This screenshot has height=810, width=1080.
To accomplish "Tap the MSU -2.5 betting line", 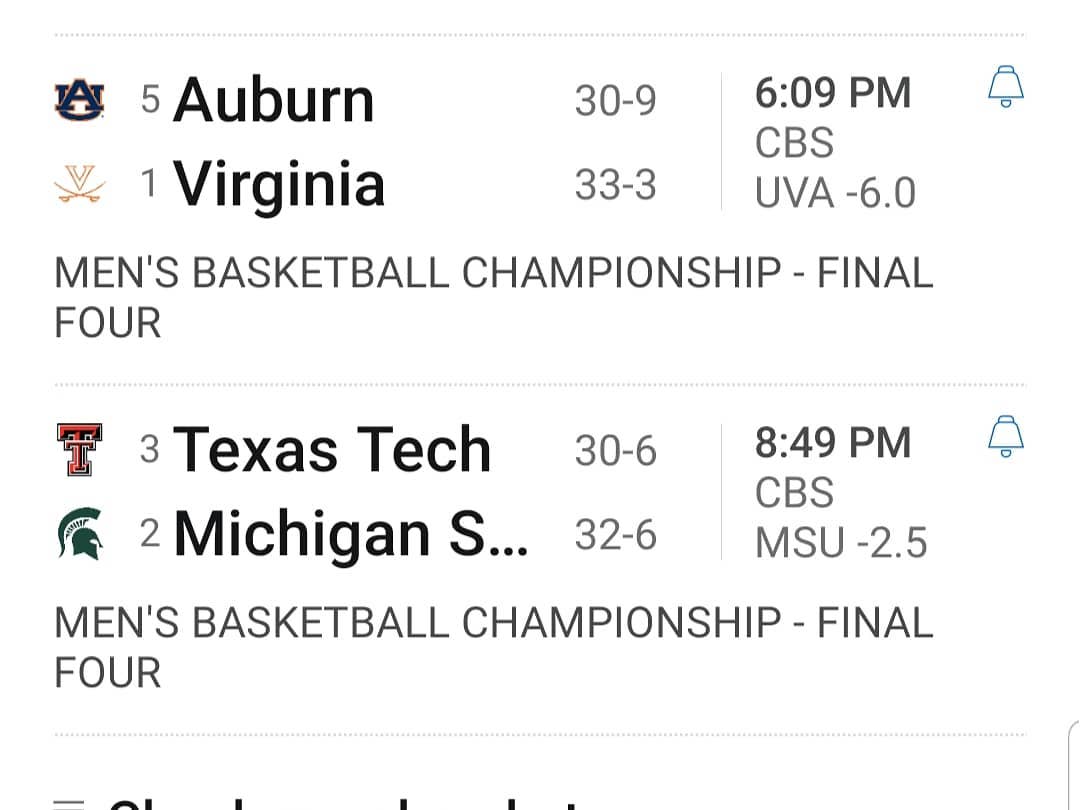I will pyautogui.click(x=841, y=543).
